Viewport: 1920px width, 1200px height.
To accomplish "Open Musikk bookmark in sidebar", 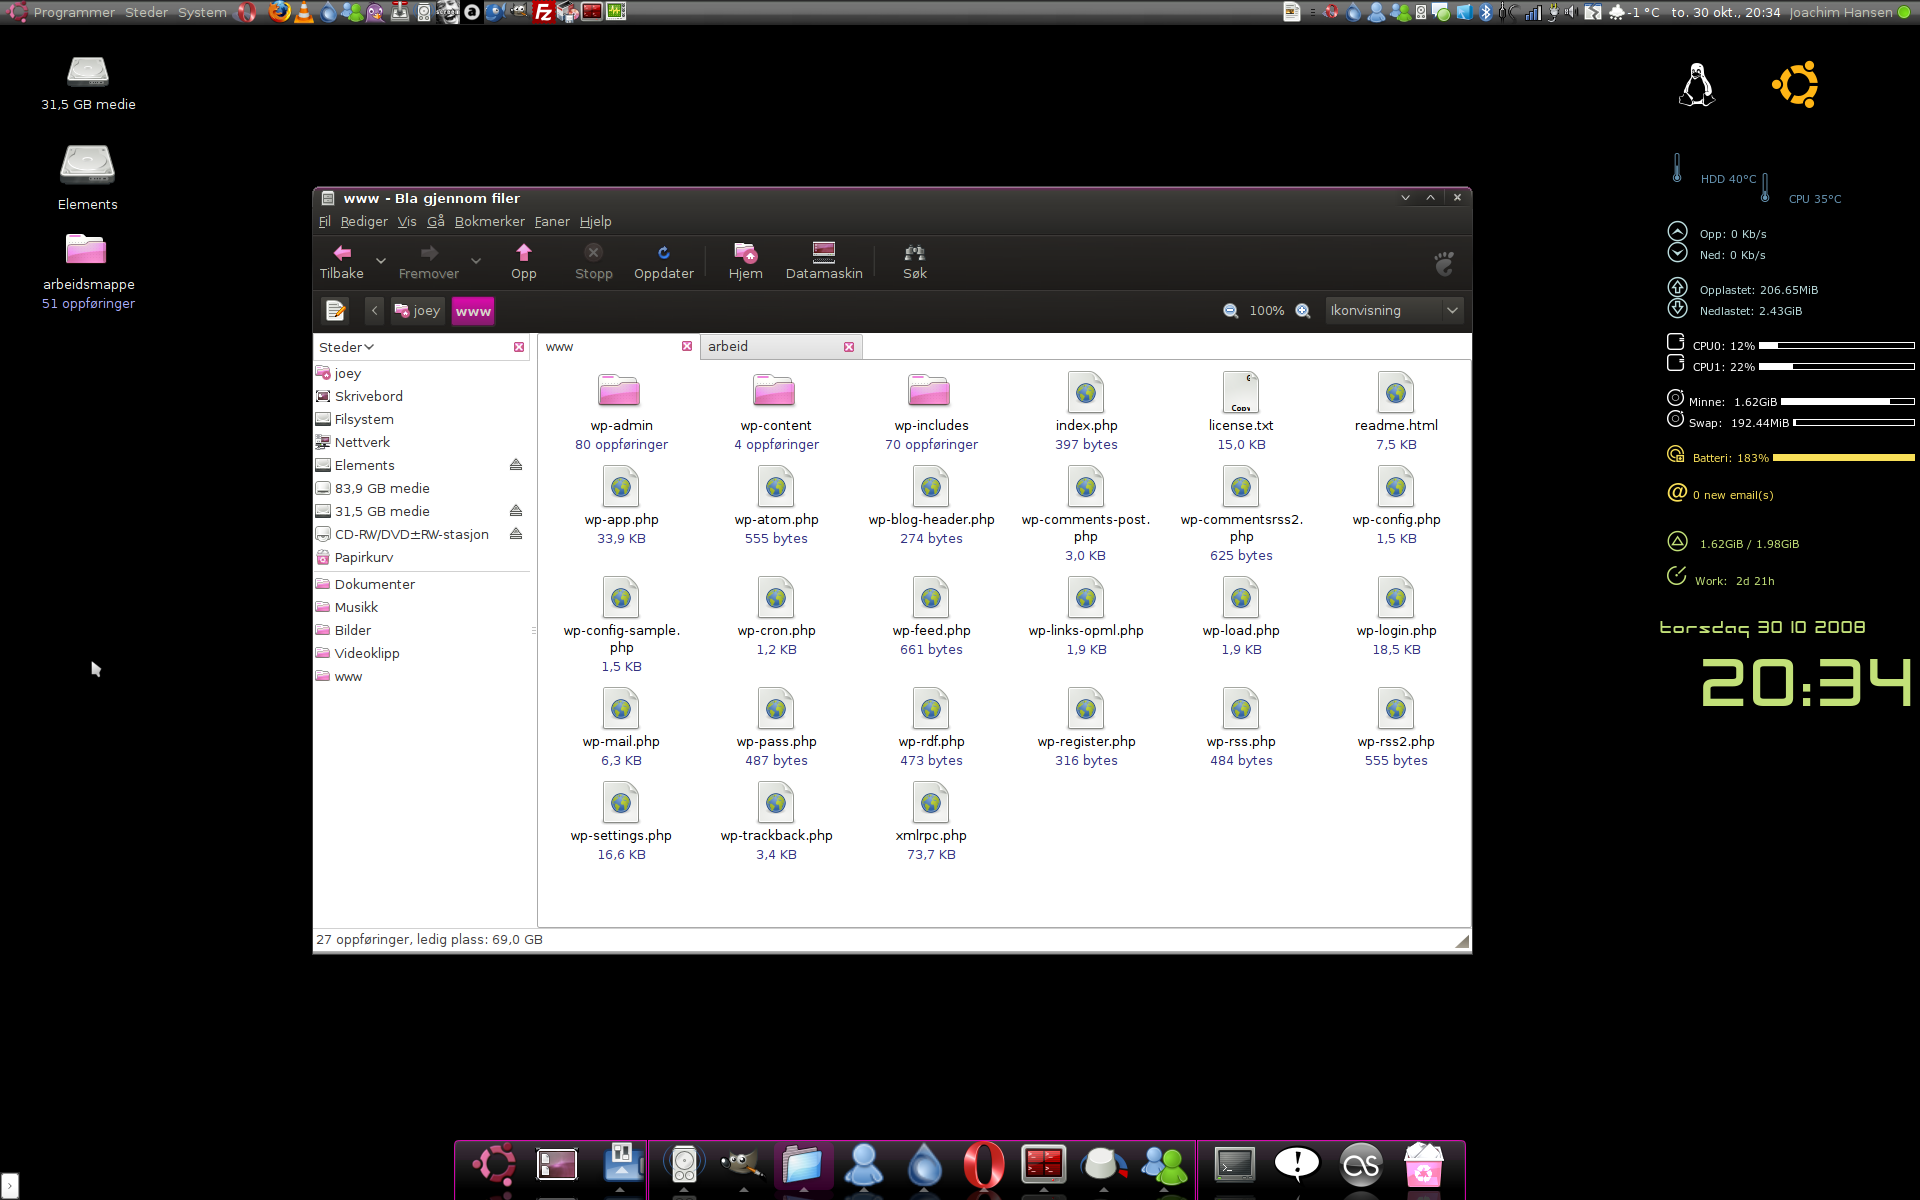I will pyautogui.click(x=356, y=607).
